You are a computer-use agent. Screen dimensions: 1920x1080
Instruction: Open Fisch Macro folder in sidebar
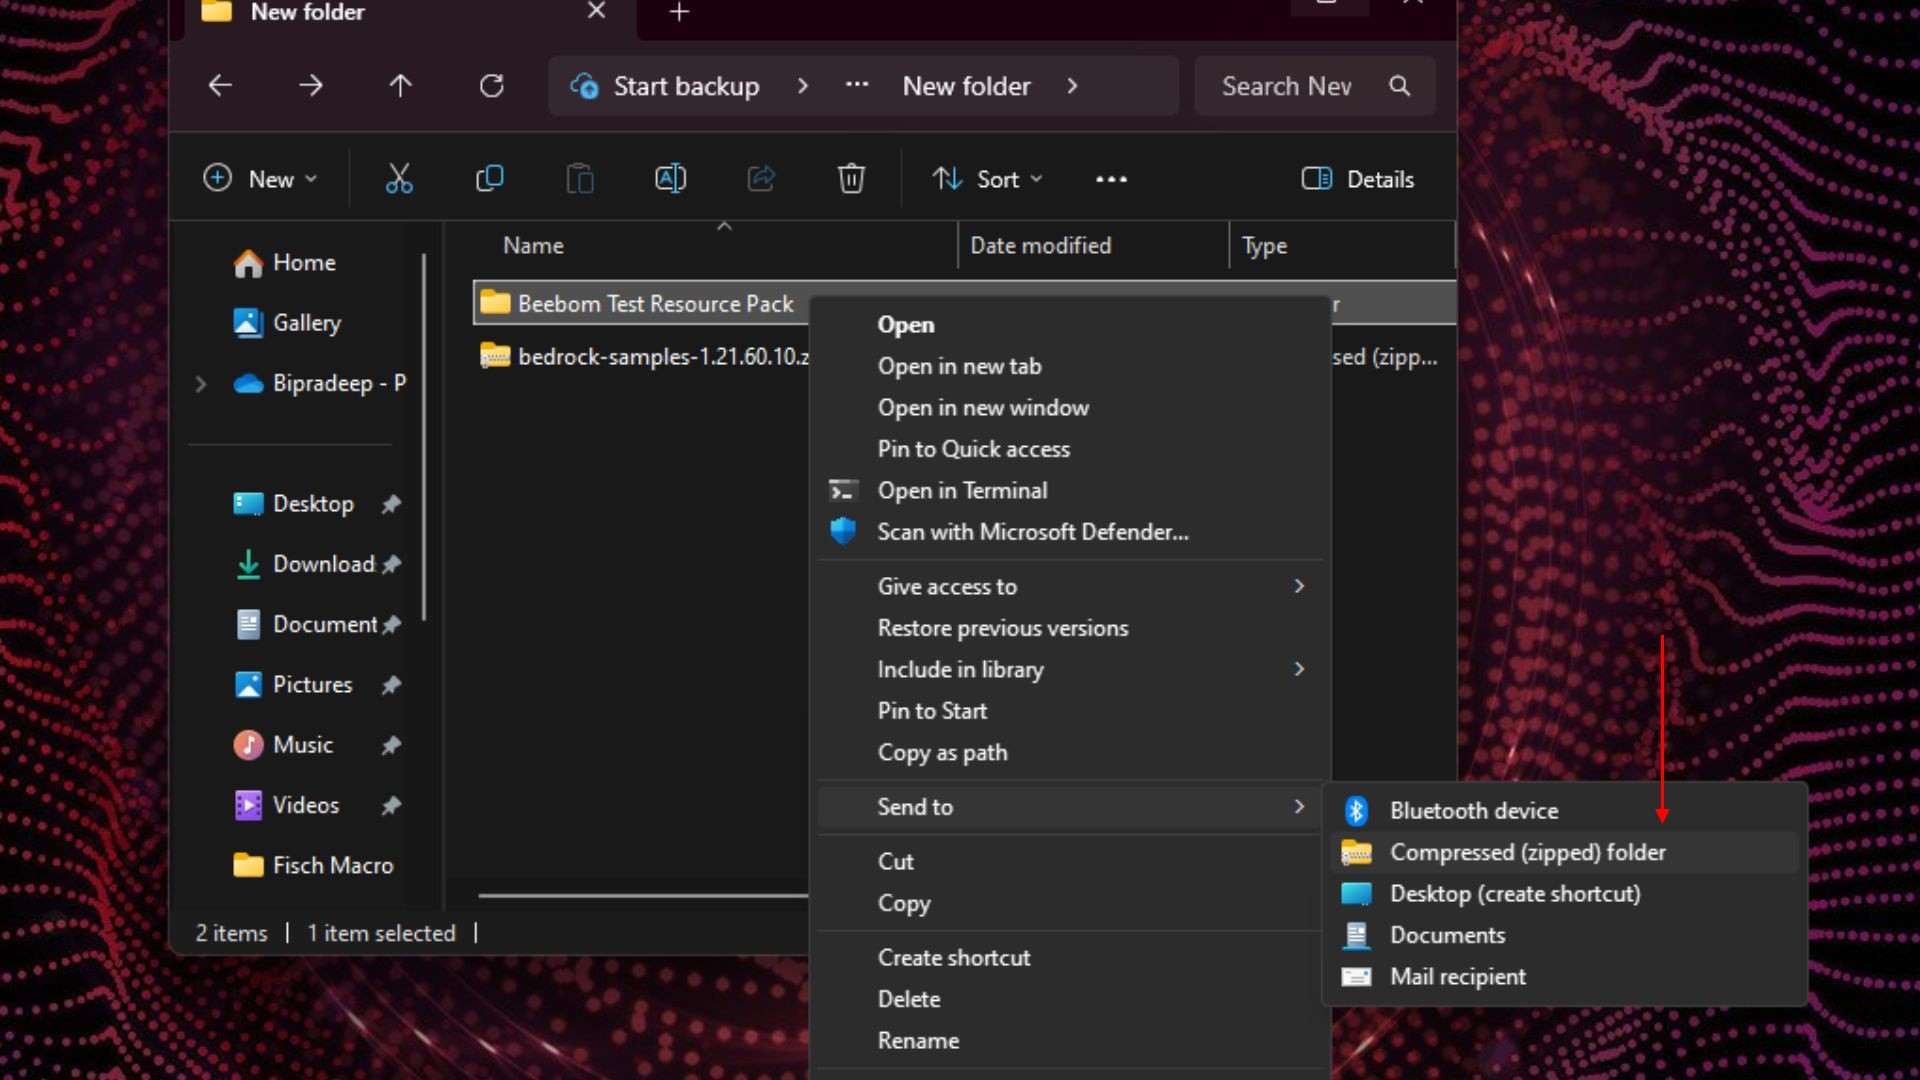point(313,865)
